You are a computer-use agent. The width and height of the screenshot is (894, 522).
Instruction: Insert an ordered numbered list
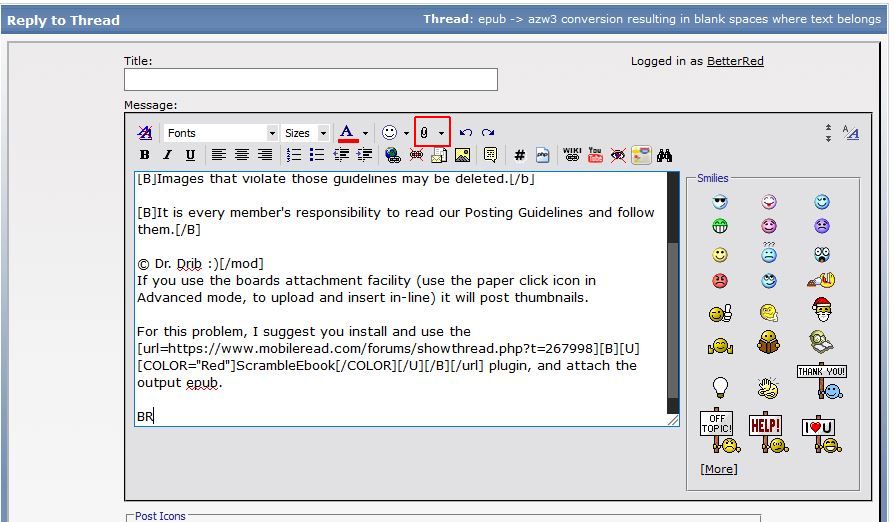(294, 155)
